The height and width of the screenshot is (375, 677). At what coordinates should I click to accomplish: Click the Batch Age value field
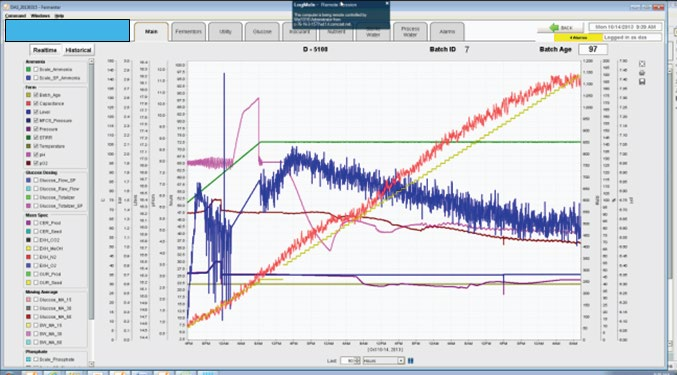[592, 49]
